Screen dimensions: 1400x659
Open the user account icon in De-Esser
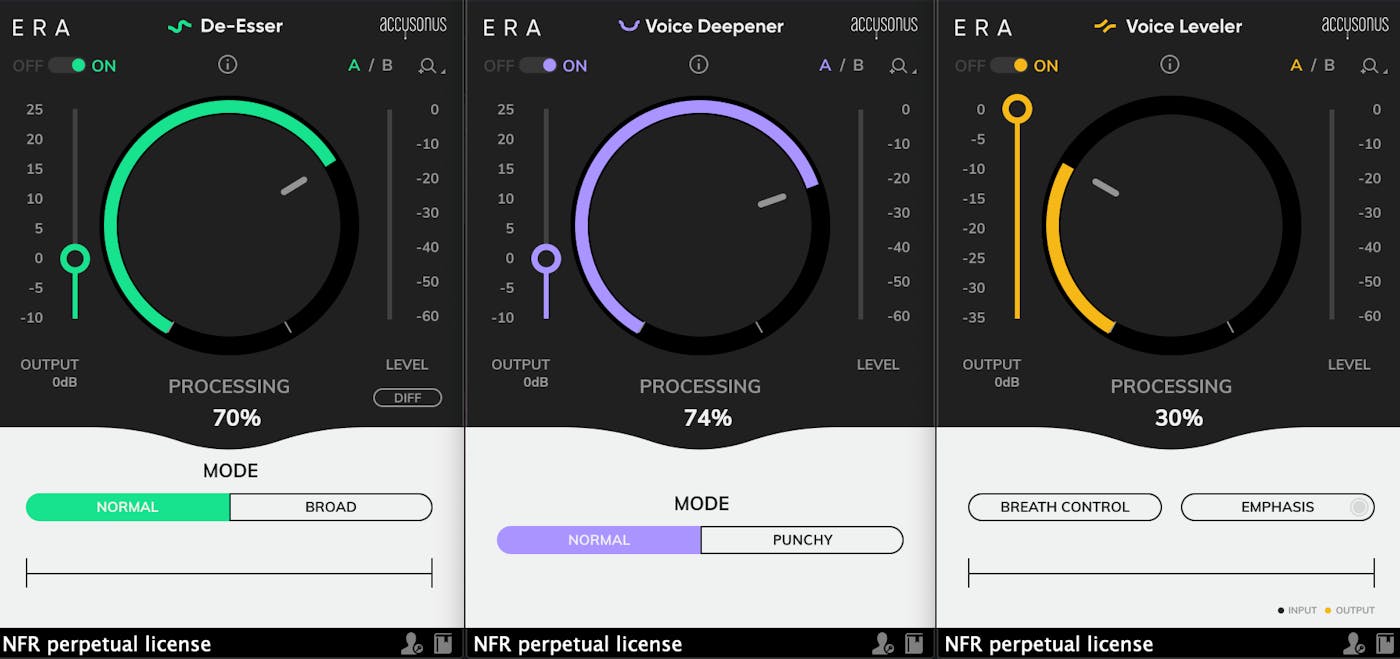coord(411,644)
